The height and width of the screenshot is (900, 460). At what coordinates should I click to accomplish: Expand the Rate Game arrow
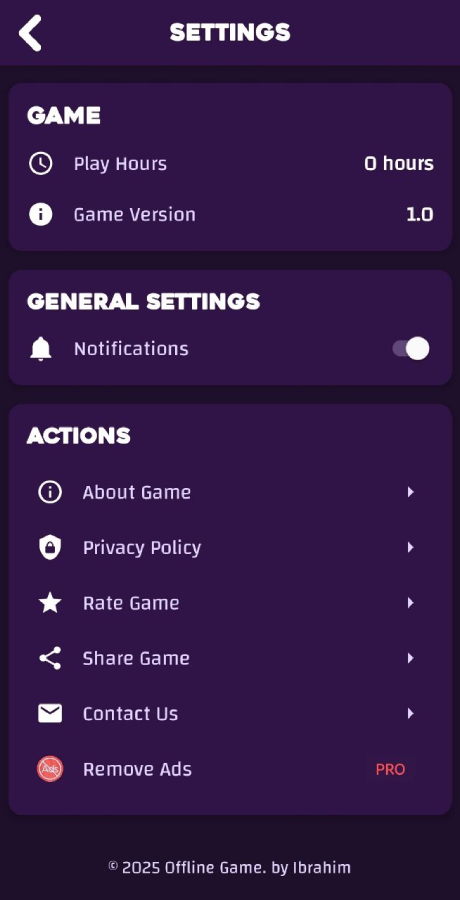pyautogui.click(x=410, y=603)
